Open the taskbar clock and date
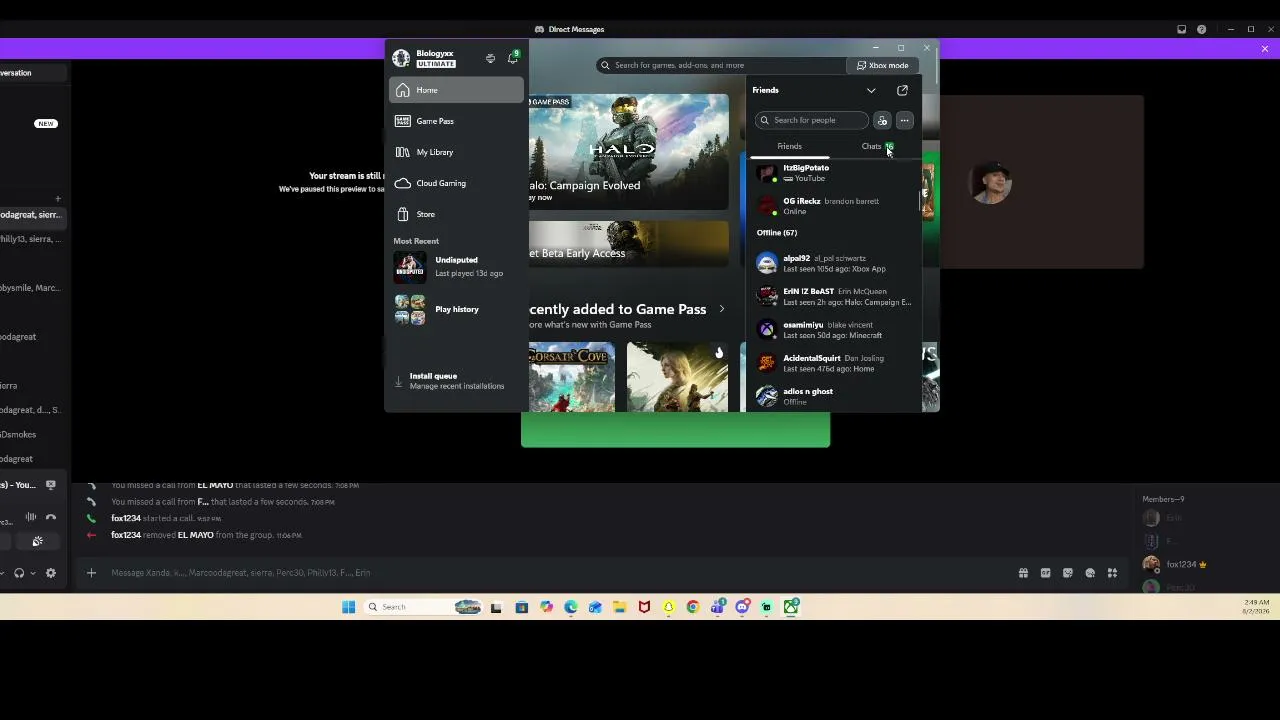Image resolution: width=1280 pixels, height=720 pixels. click(x=1256, y=607)
